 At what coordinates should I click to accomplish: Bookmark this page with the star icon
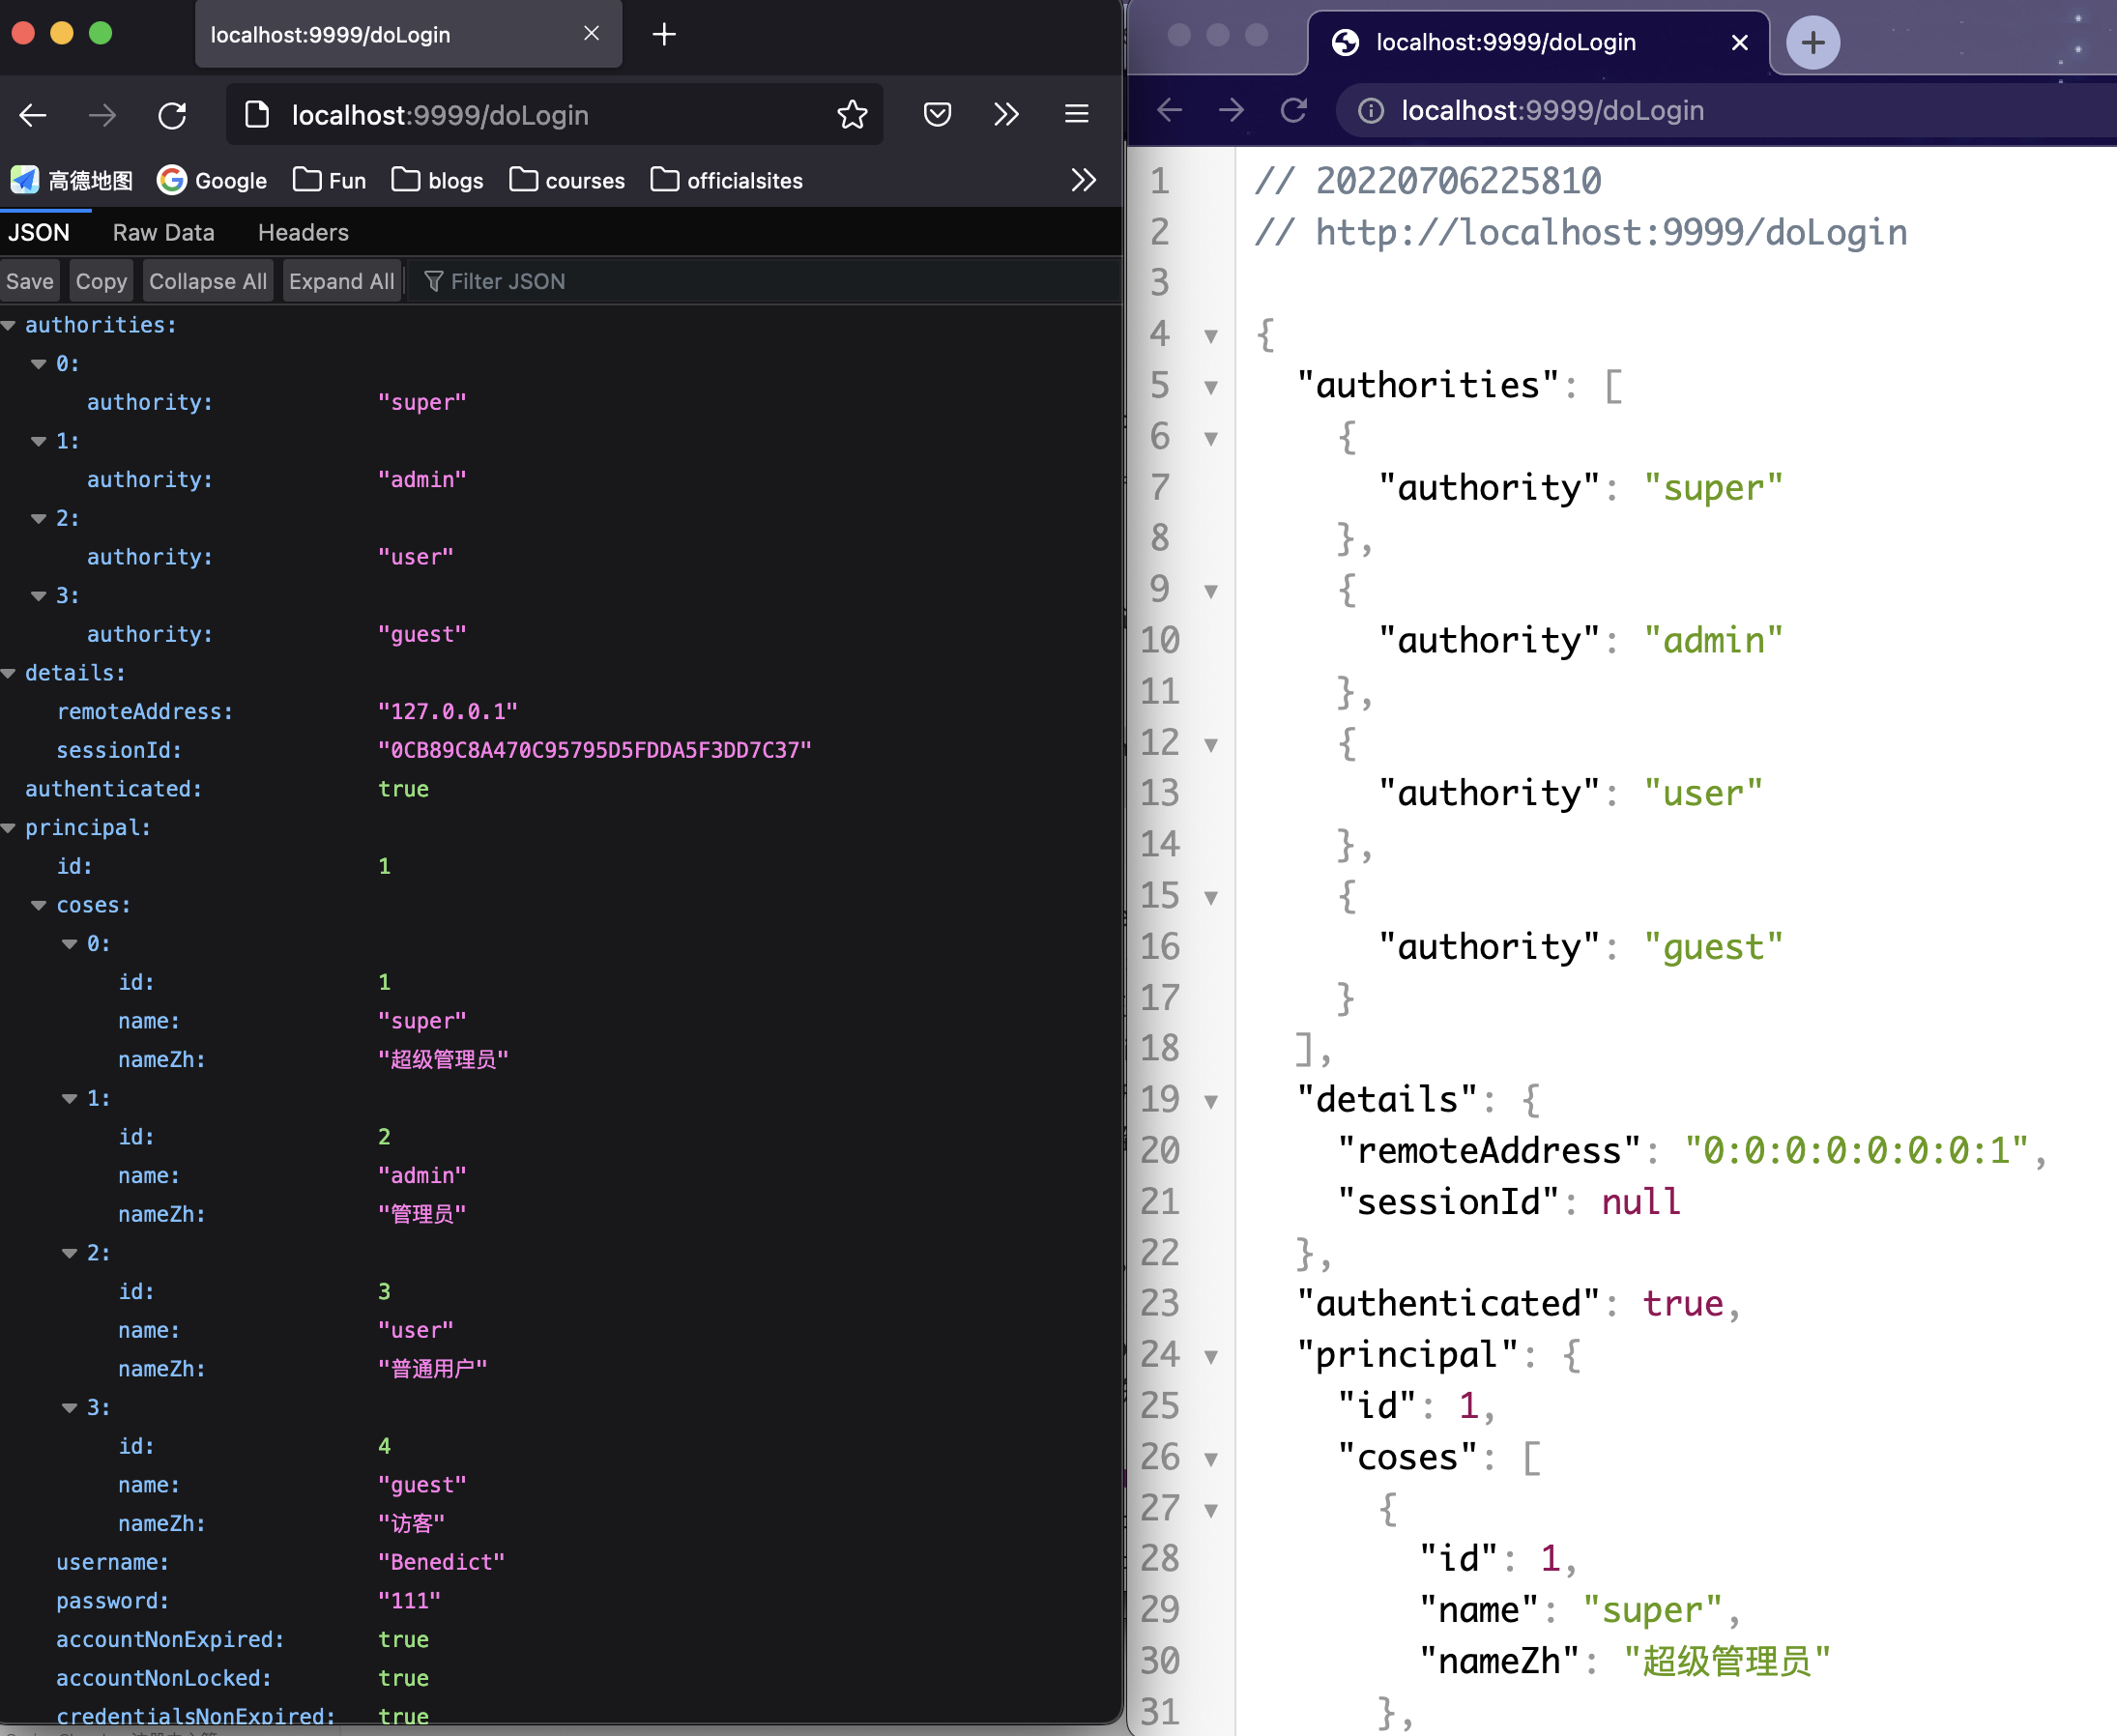coord(852,115)
